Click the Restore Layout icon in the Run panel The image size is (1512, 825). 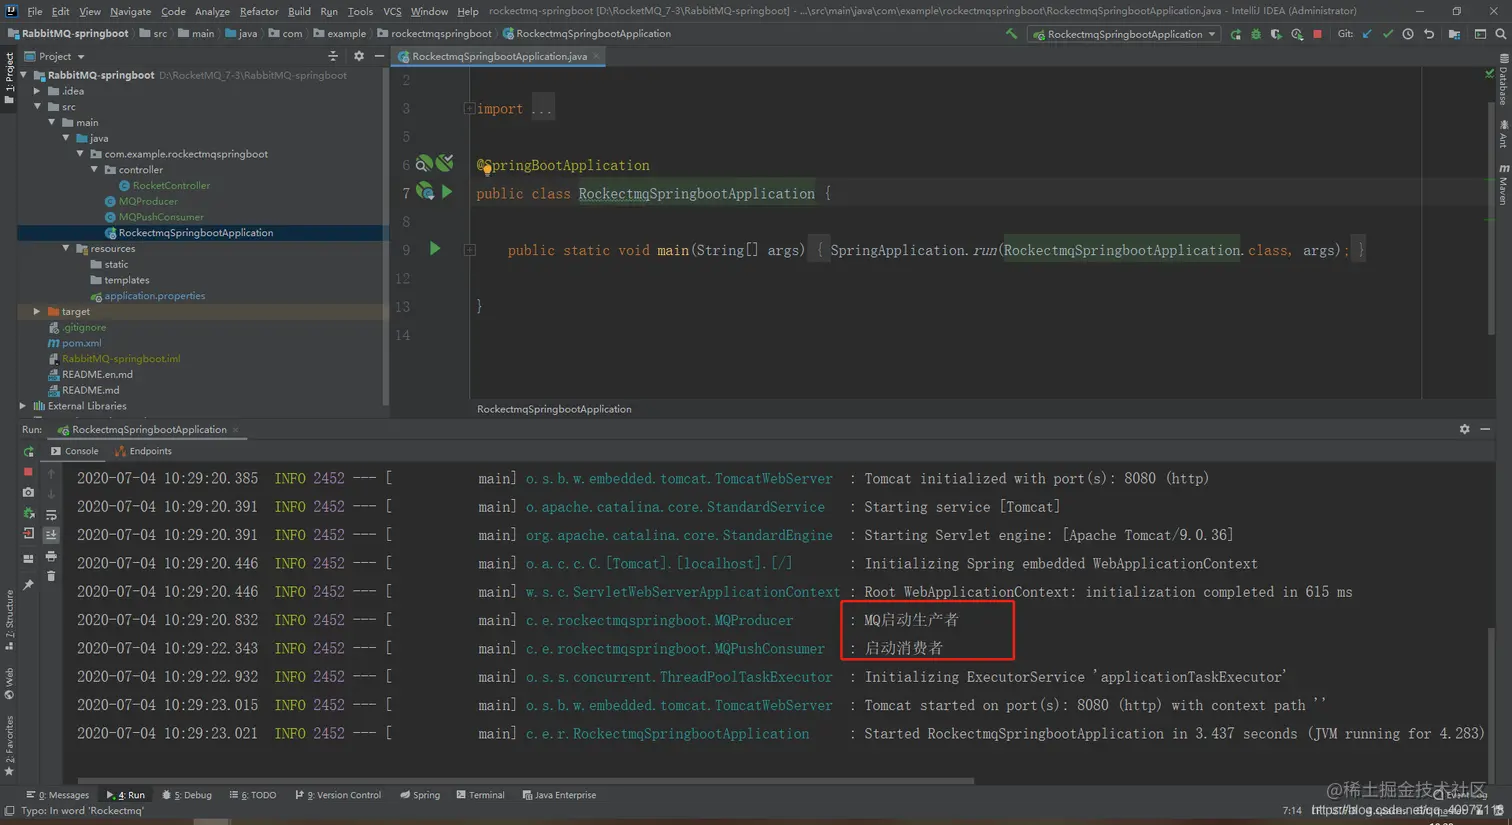[28, 558]
